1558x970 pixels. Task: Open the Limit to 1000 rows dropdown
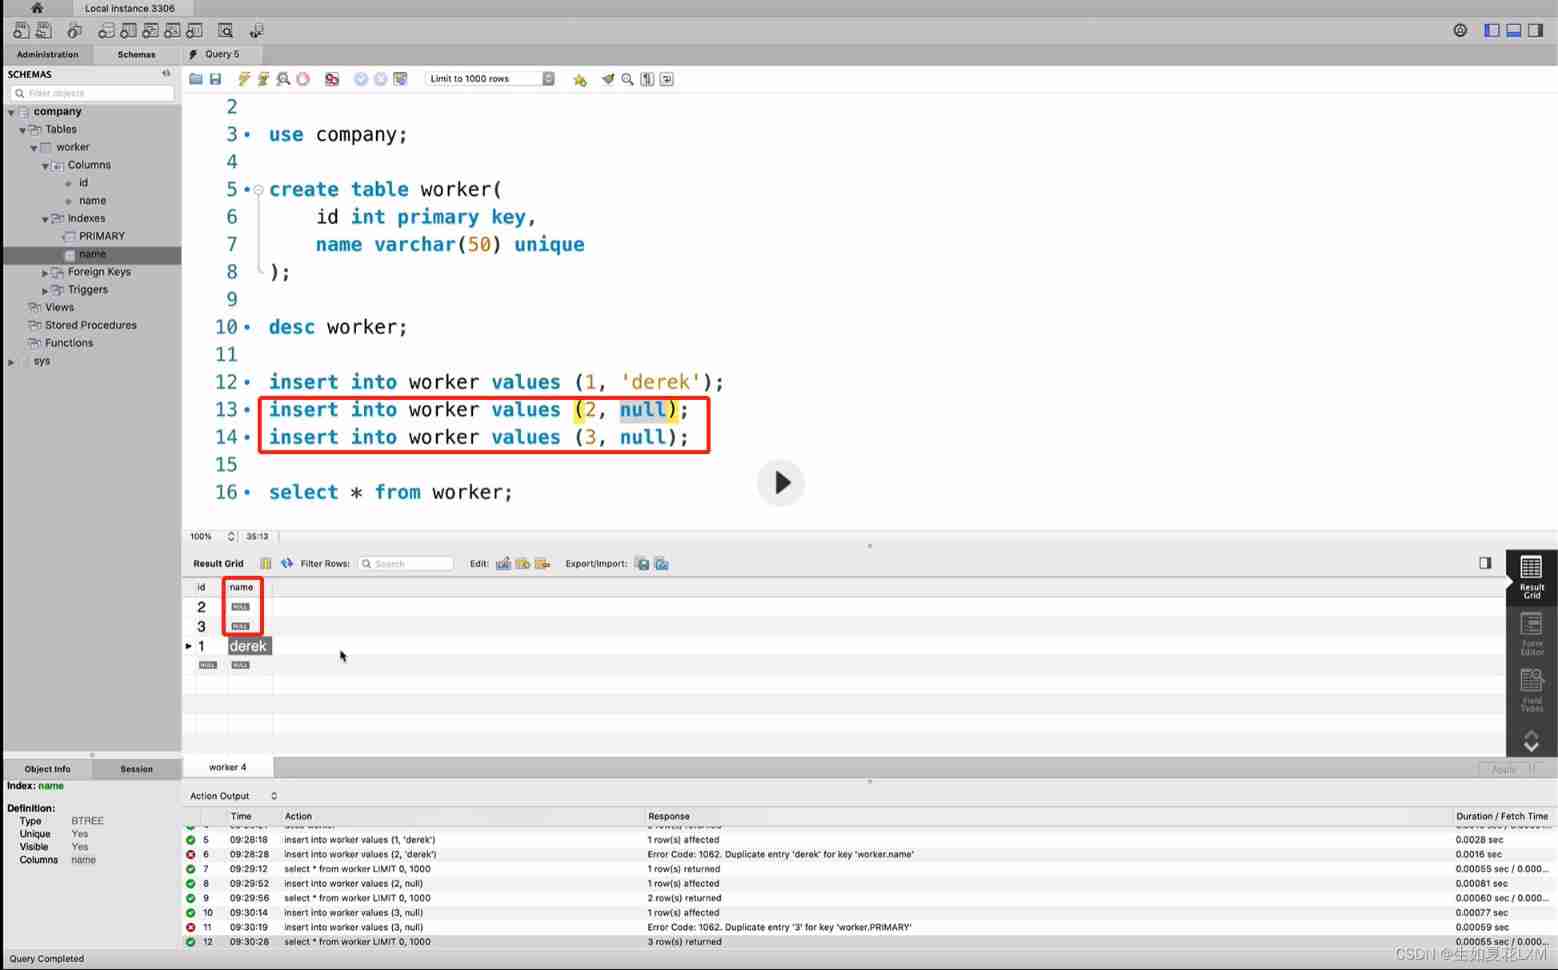(490, 79)
